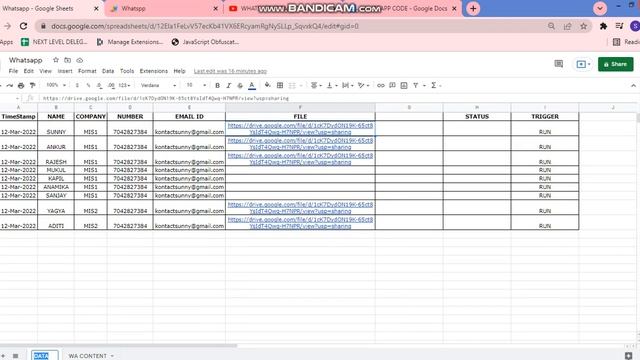The width and height of the screenshot is (640, 360).
Task: Click the cloud document status icon
Action: (80, 60)
